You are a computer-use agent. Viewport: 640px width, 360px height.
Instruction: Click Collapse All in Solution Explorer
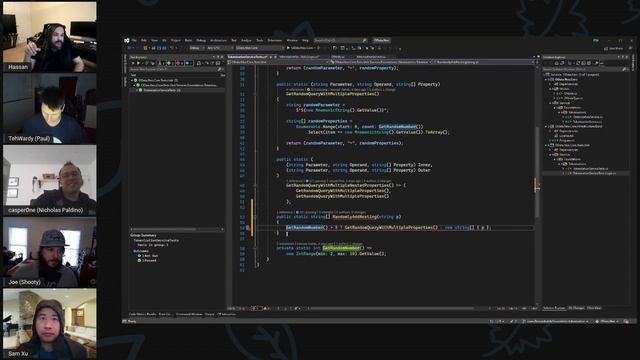(583, 63)
